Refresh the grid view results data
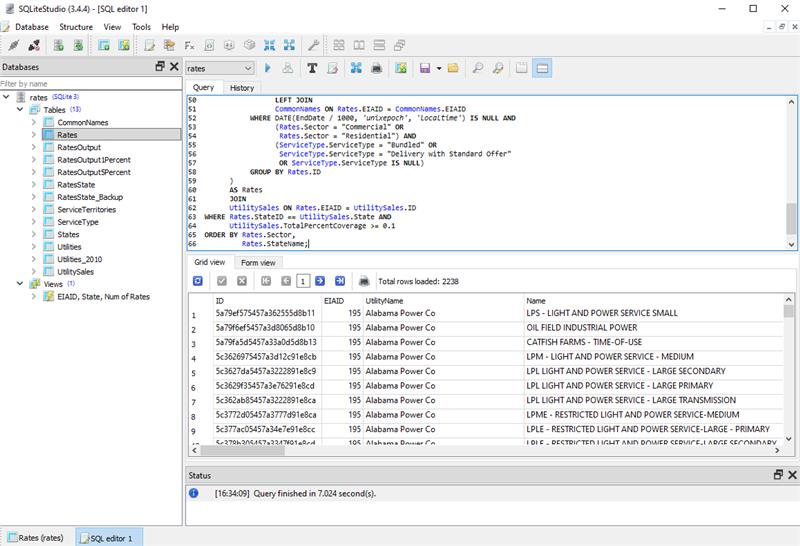Viewport: 800px width, 546px height. click(200, 281)
